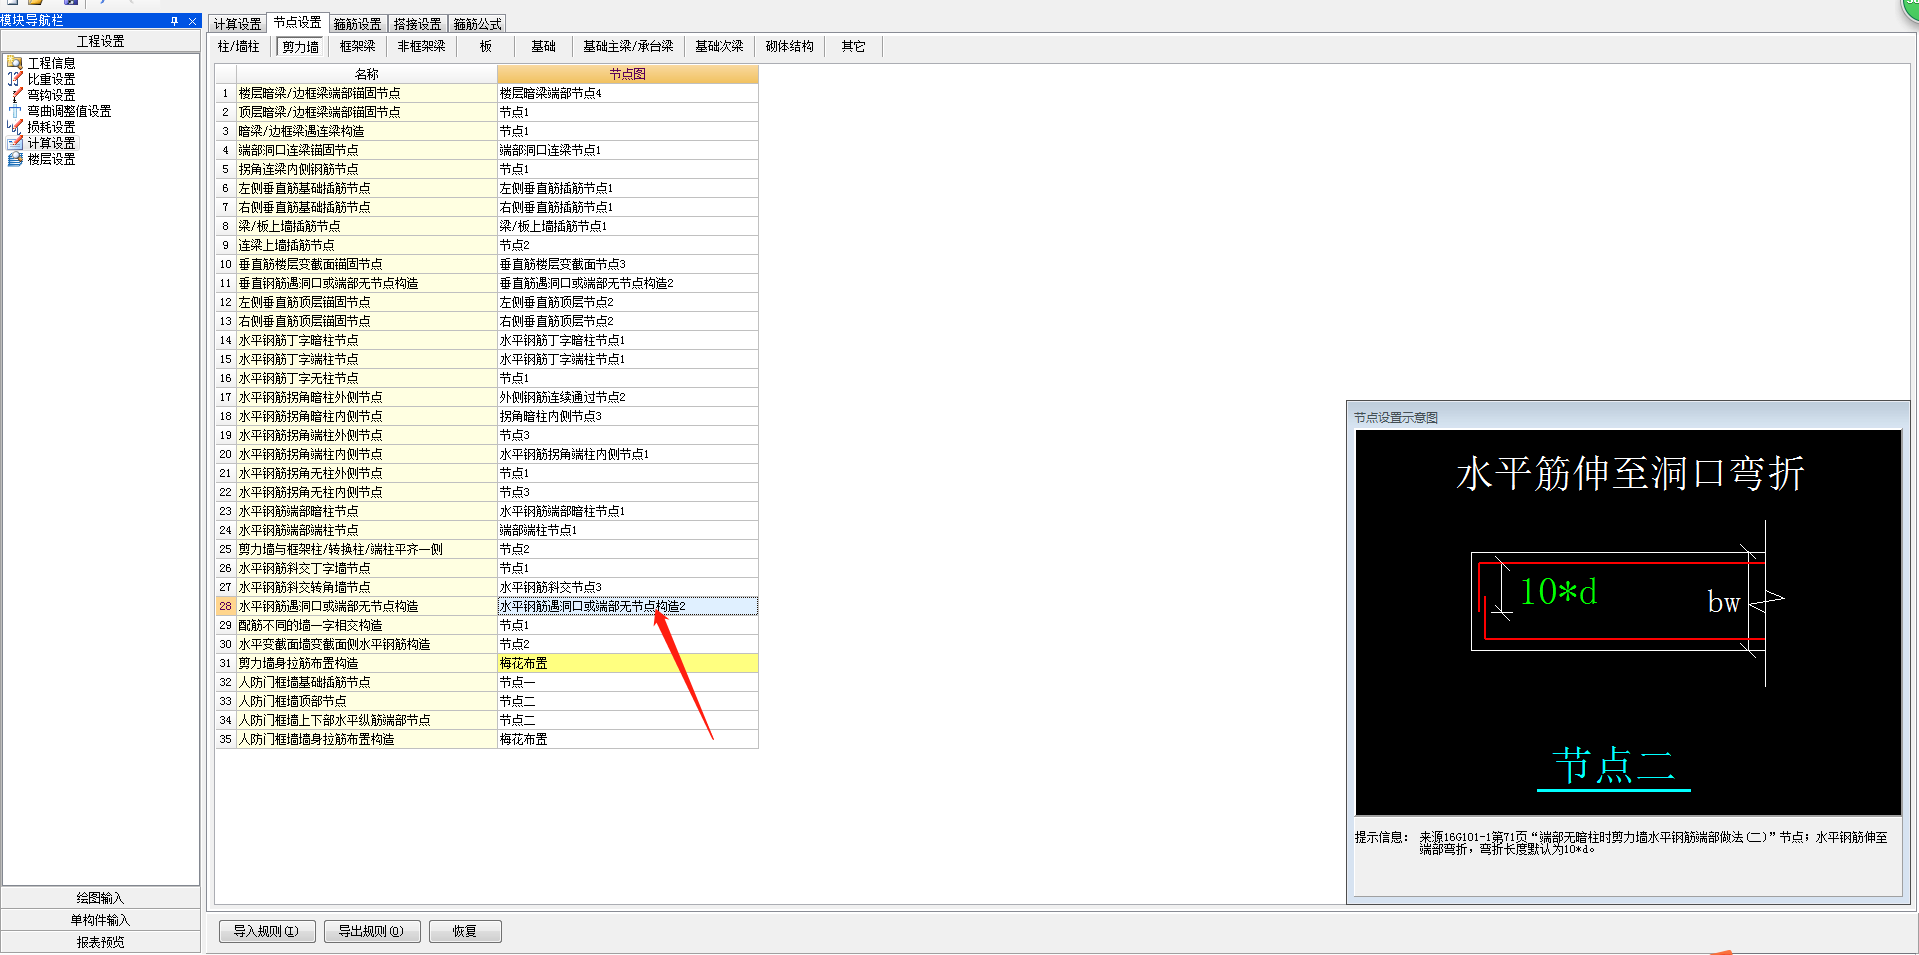This screenshot has width=1919, height=955.
Task: Click the 比重设置 icon in sidebar
Action: coord(15,79)
